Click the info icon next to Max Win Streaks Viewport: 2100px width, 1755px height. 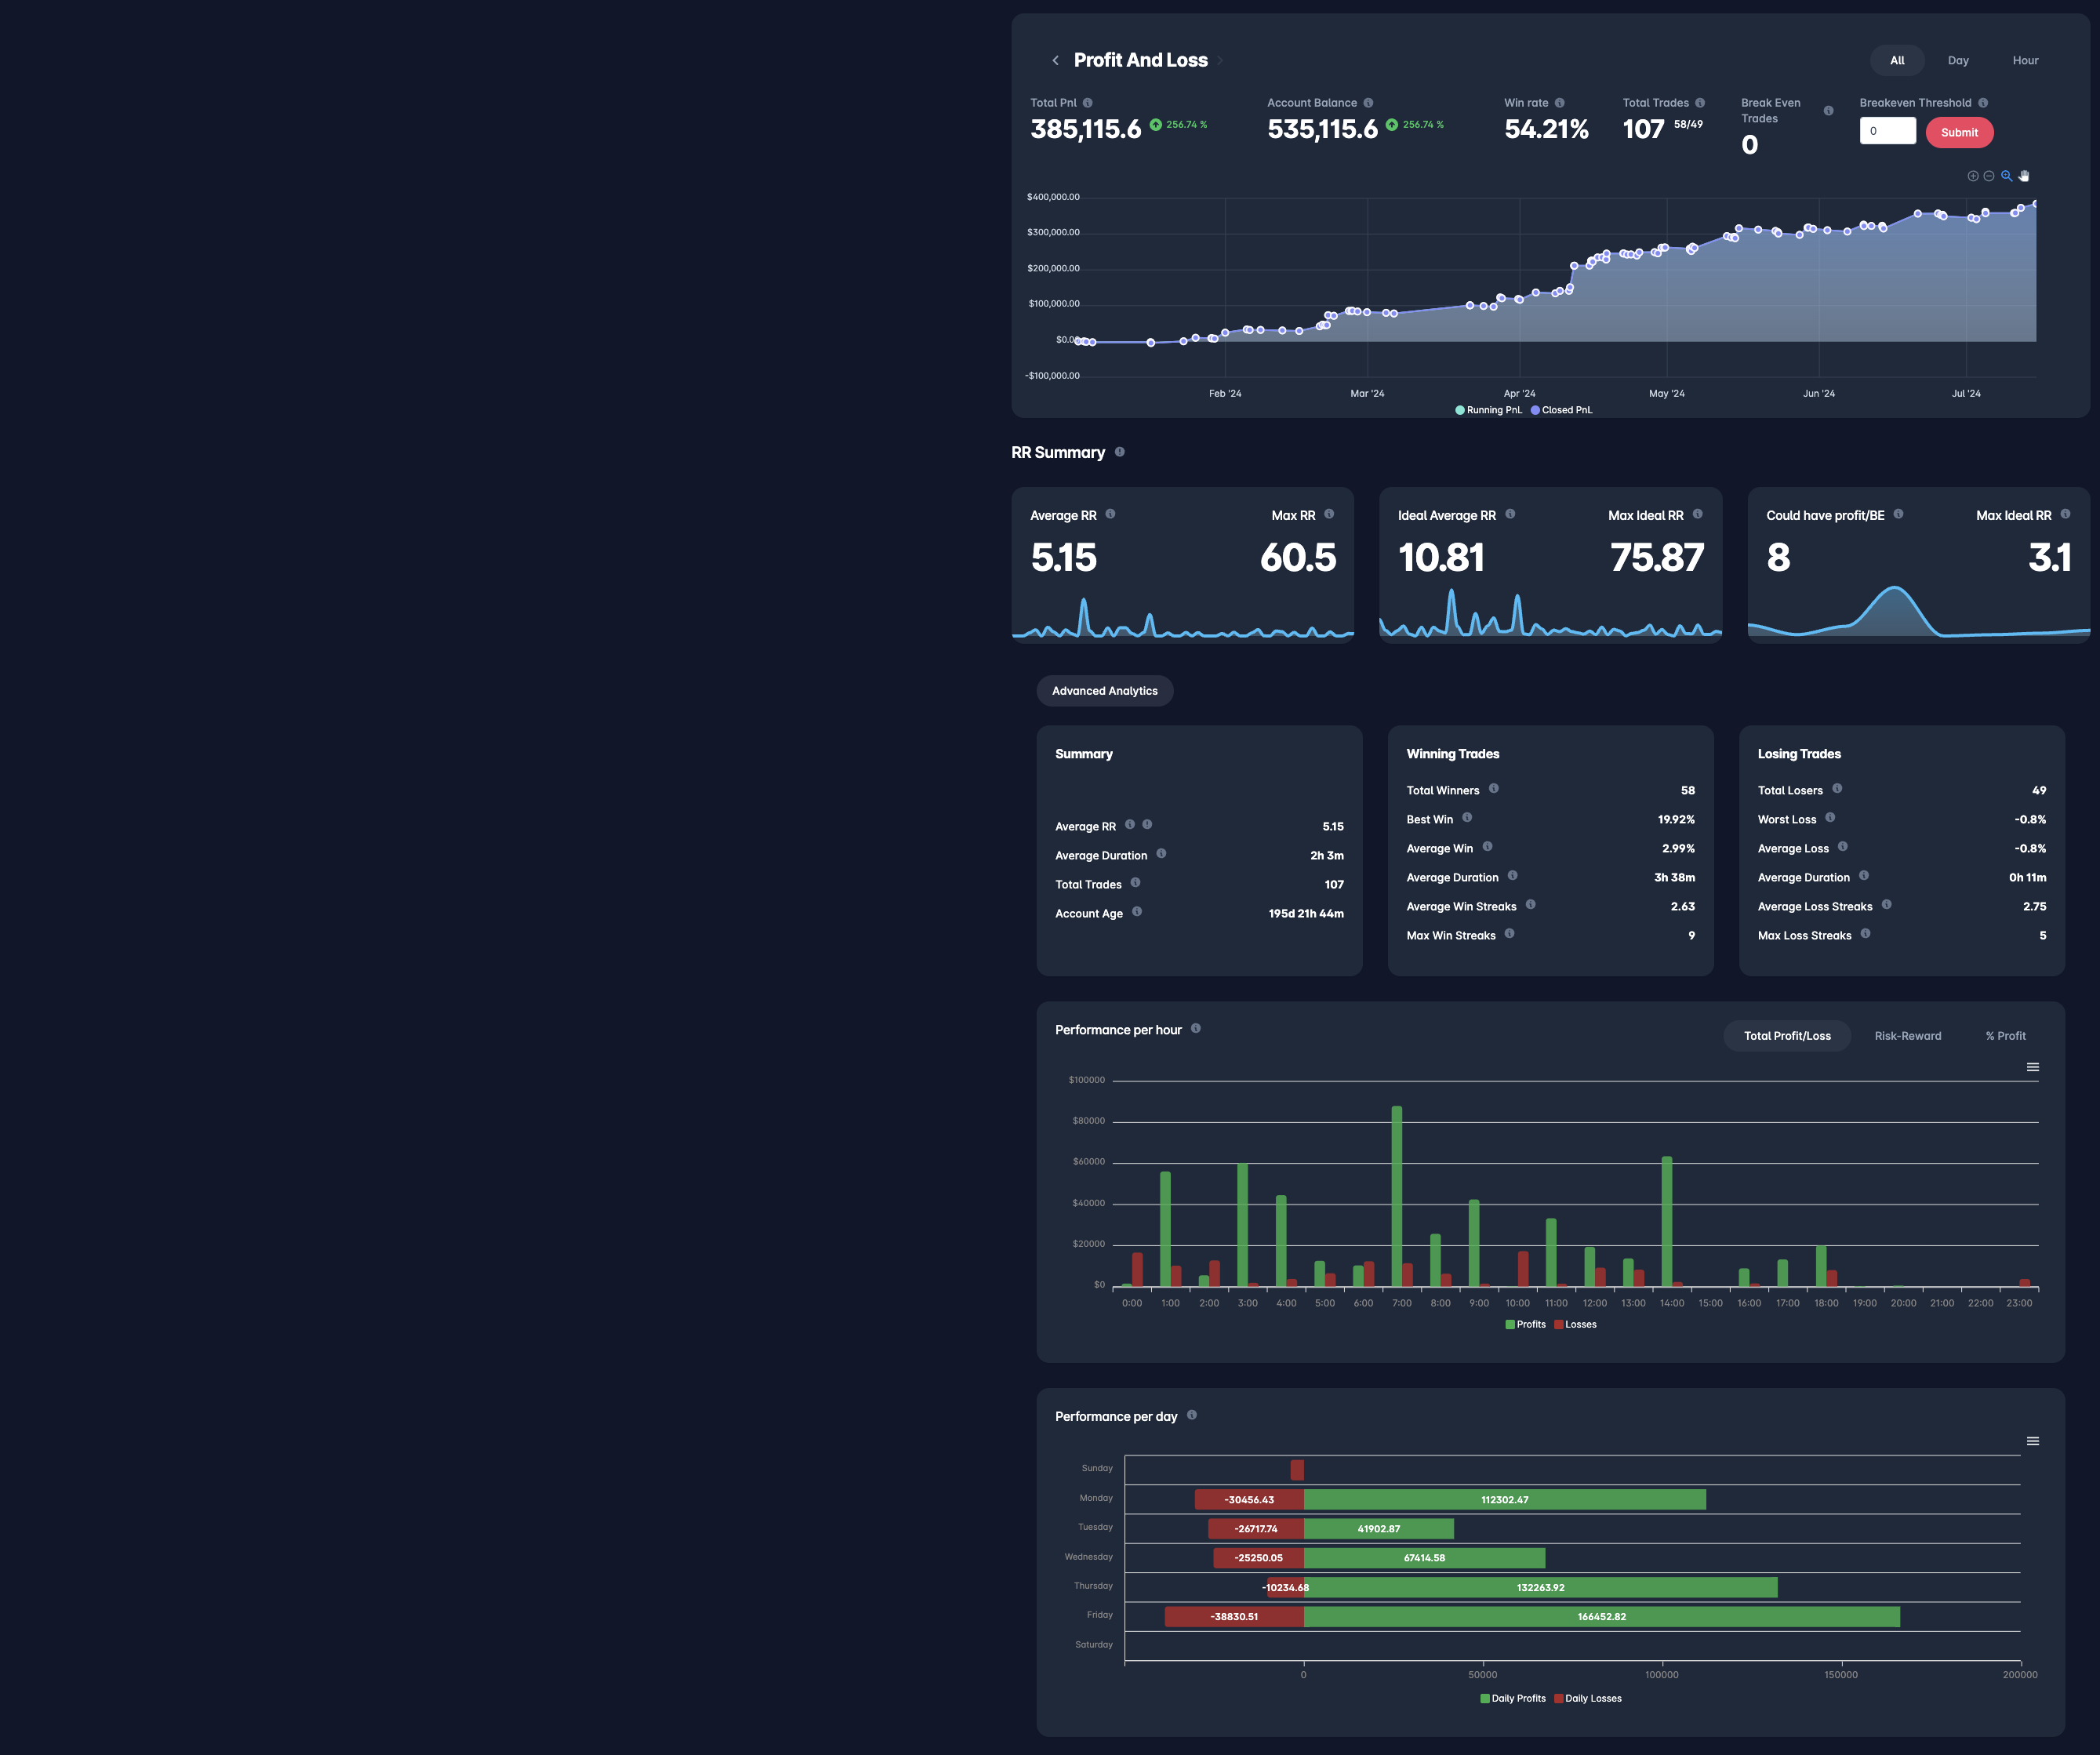(1509, 934)
